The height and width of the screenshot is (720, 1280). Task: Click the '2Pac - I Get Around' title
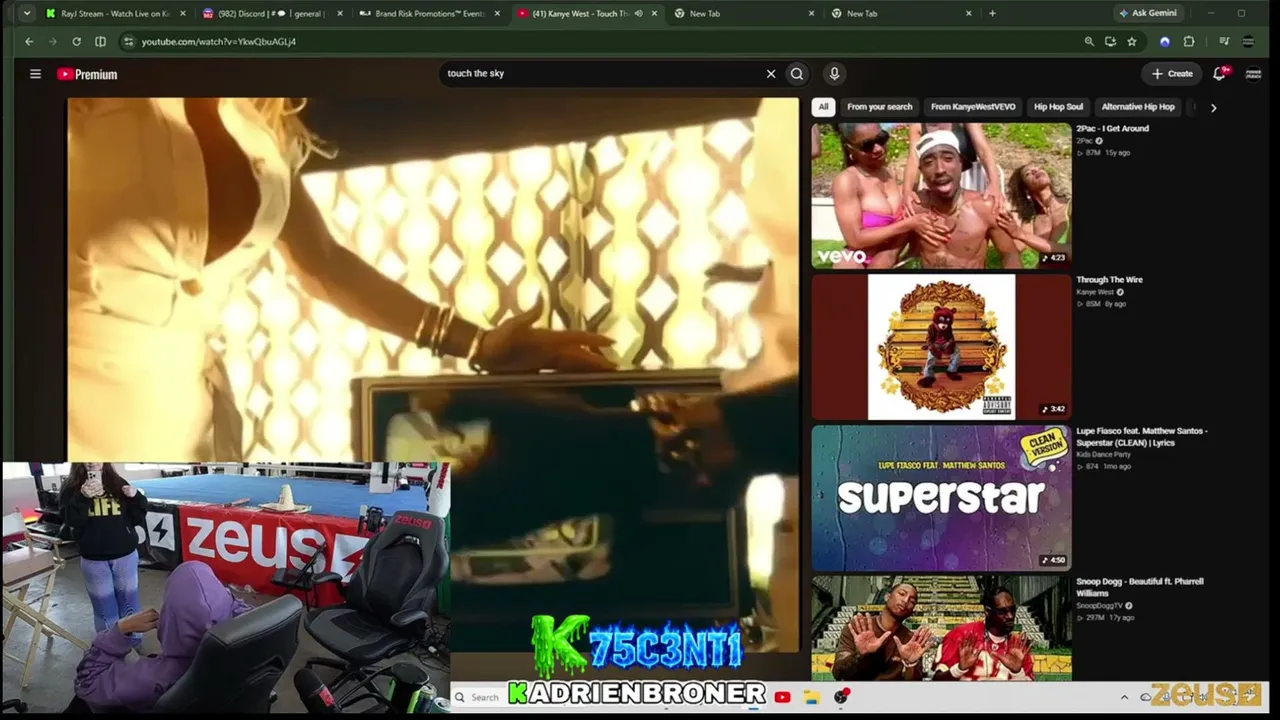pos(1113,129)
